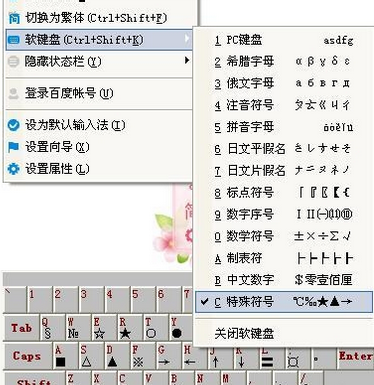Click the K key with down arrow
Image resolution: width=374 pixels, height=385 pixels.
pyautogui.click(x=246, y=358)
